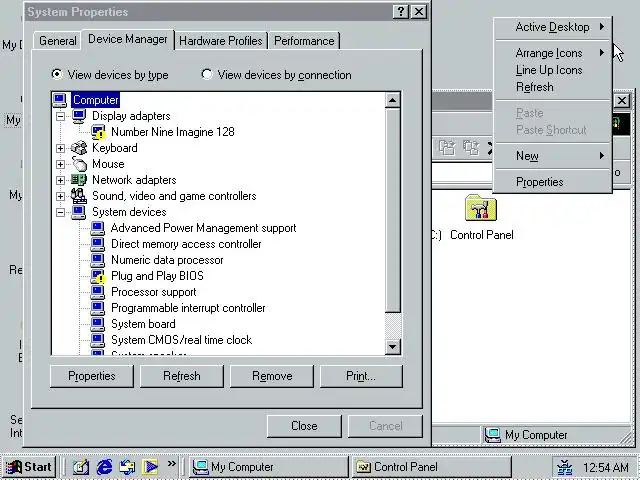This screenshot has height=480, width=640.
Task: Select the Processor support entry
Action: [153, 292]
